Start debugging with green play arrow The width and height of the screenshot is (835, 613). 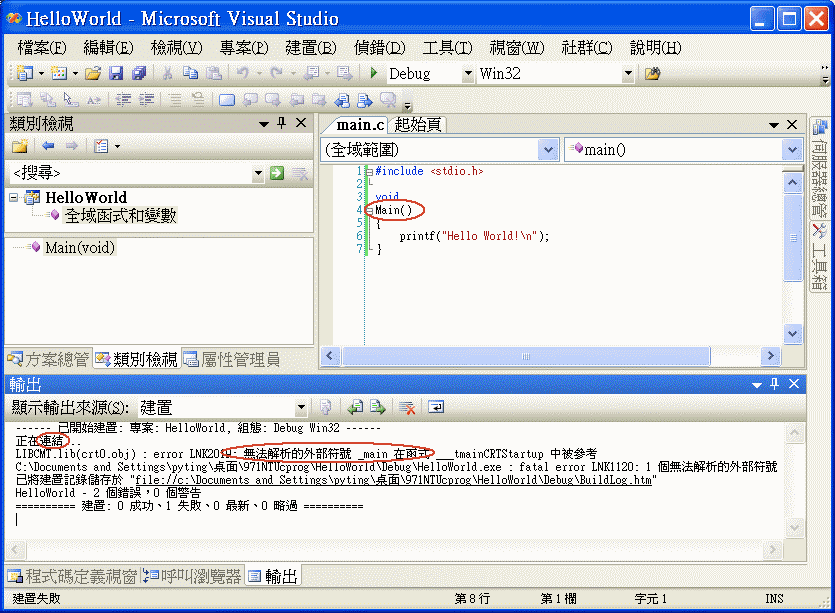click(373, 73)
